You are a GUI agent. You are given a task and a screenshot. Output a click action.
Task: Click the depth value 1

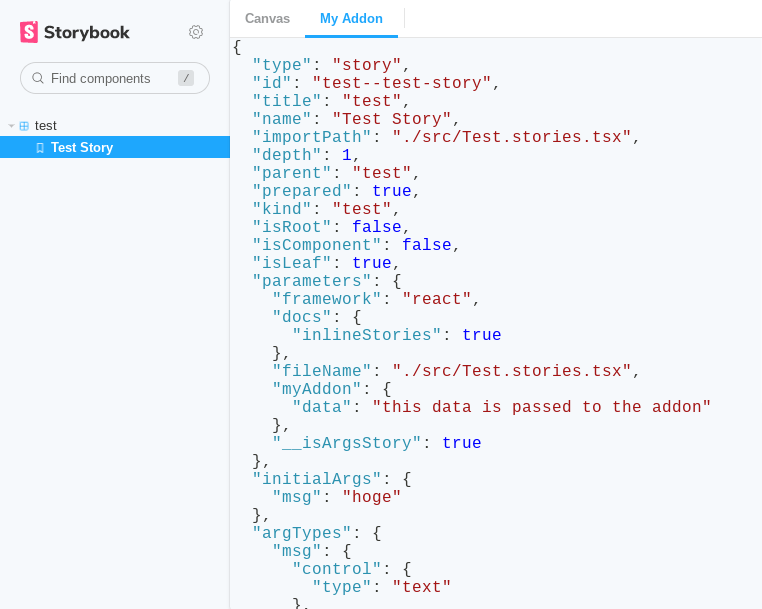tap(346, 155)
